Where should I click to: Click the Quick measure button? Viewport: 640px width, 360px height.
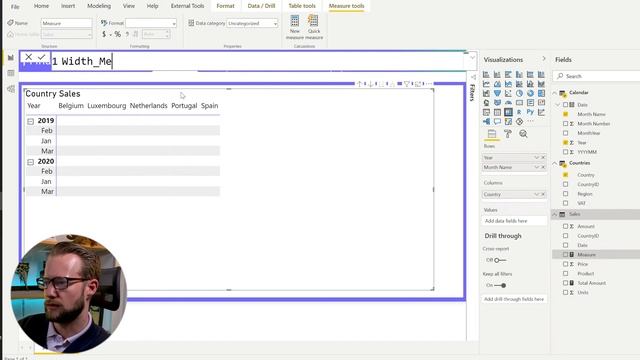click(x=314, y=27)
